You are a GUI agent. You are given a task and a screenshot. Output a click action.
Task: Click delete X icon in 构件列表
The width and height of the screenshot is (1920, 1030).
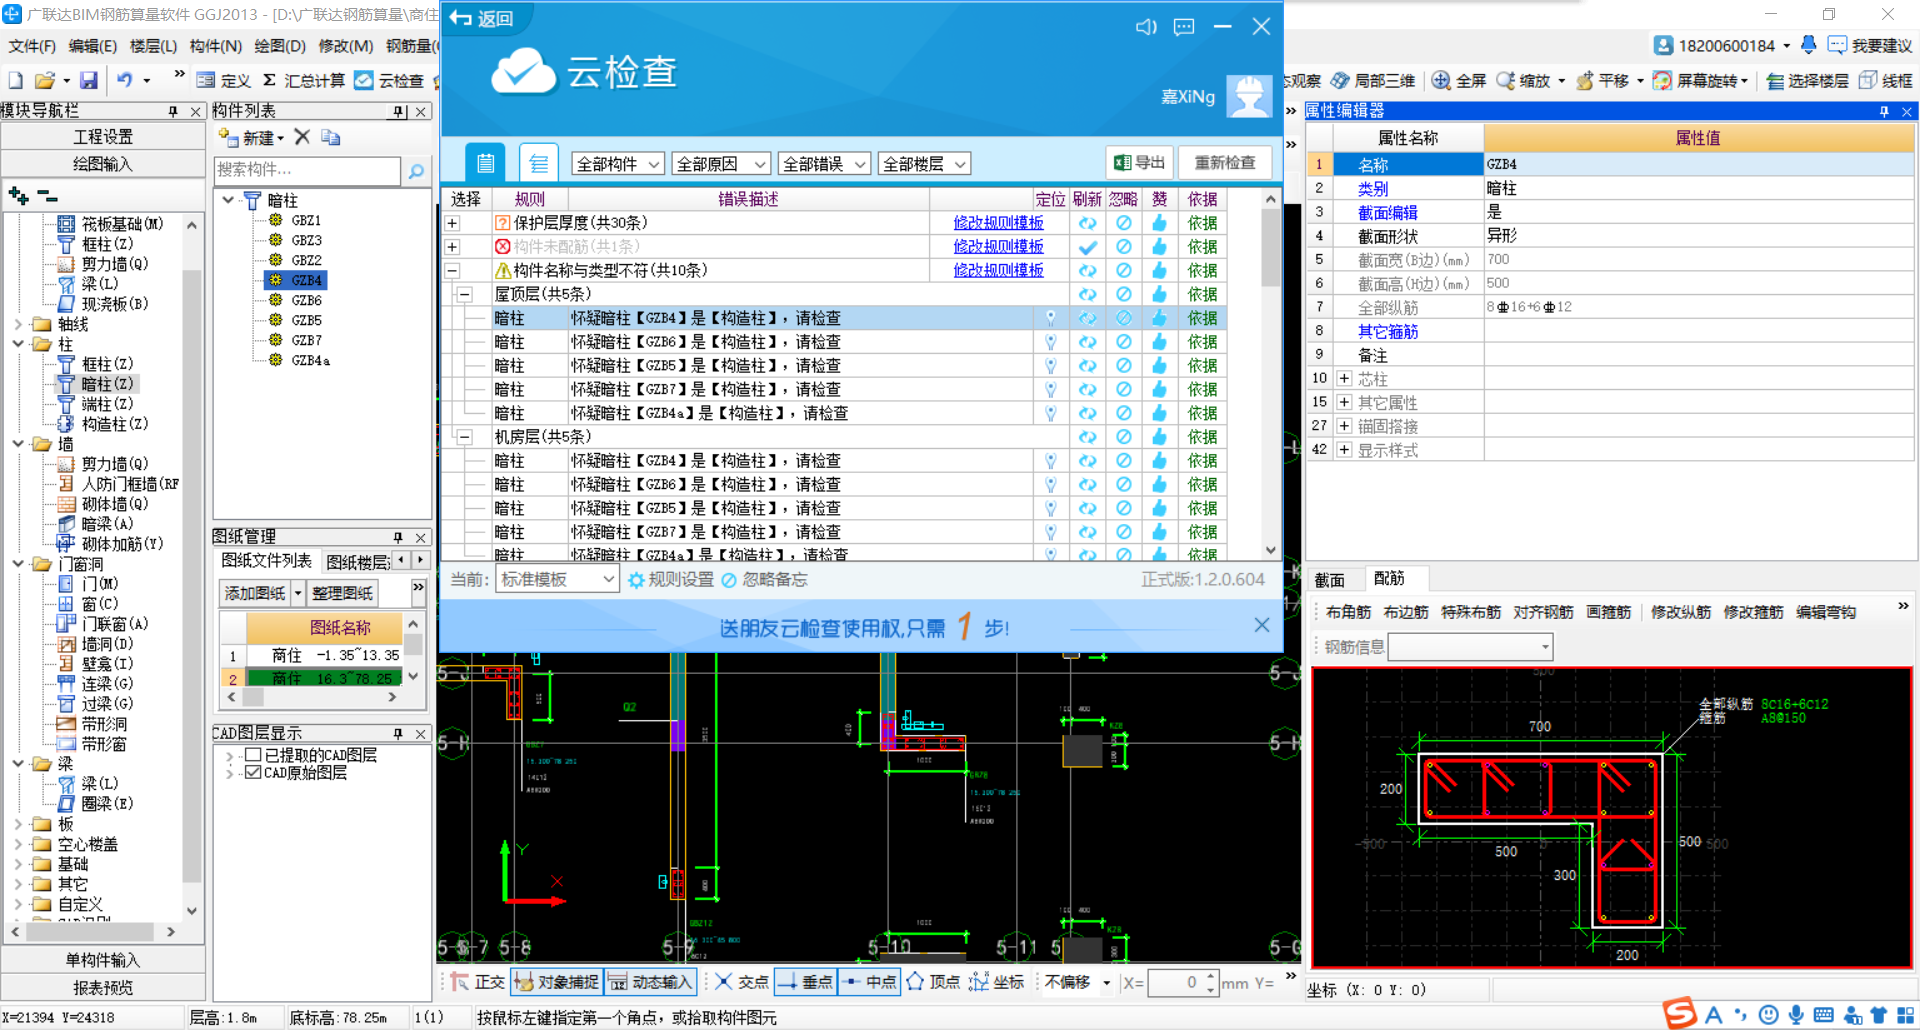[302, 137]
